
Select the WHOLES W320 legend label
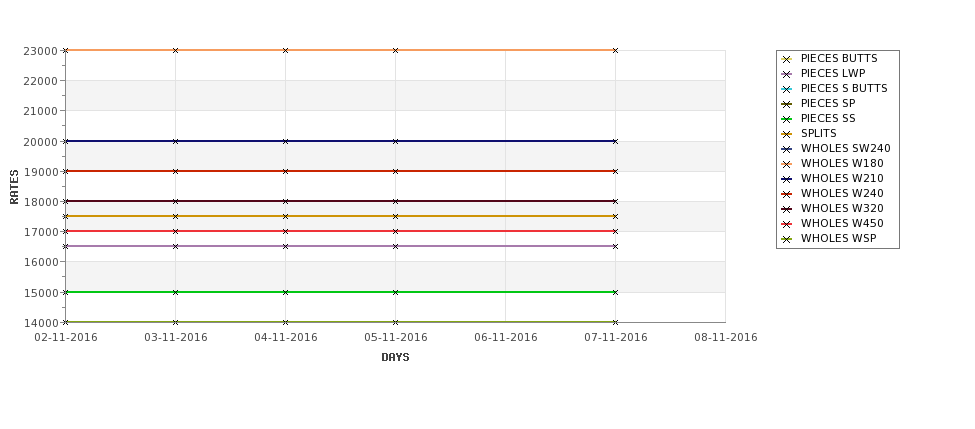pos(842,208)
